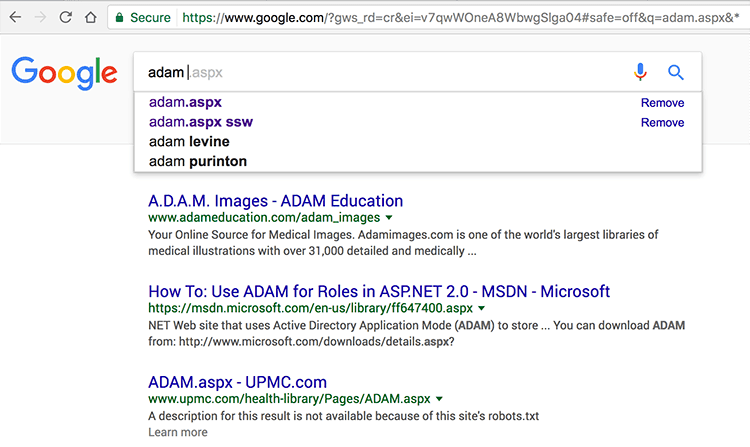The width and height of the screenshot is (750, 447).
Task: Click the blue magnifier search icon
Action: coord(676,72)
